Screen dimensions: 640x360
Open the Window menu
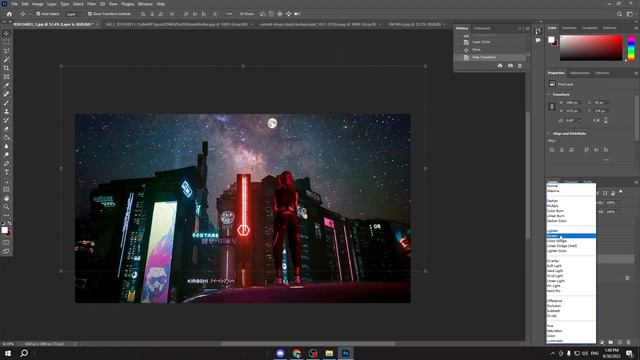145,4
